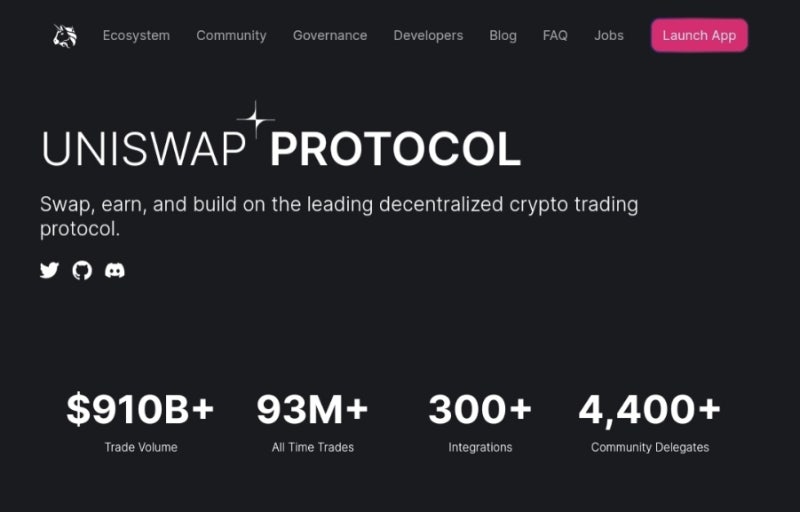Screen dimensions: 800x512
Task: Click the Community Delegates label
Action: click(650, 447)
